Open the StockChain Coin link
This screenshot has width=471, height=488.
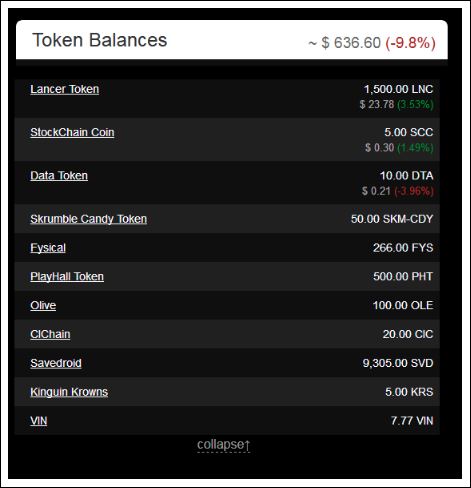pyautogui.click(x=72, y=132)
